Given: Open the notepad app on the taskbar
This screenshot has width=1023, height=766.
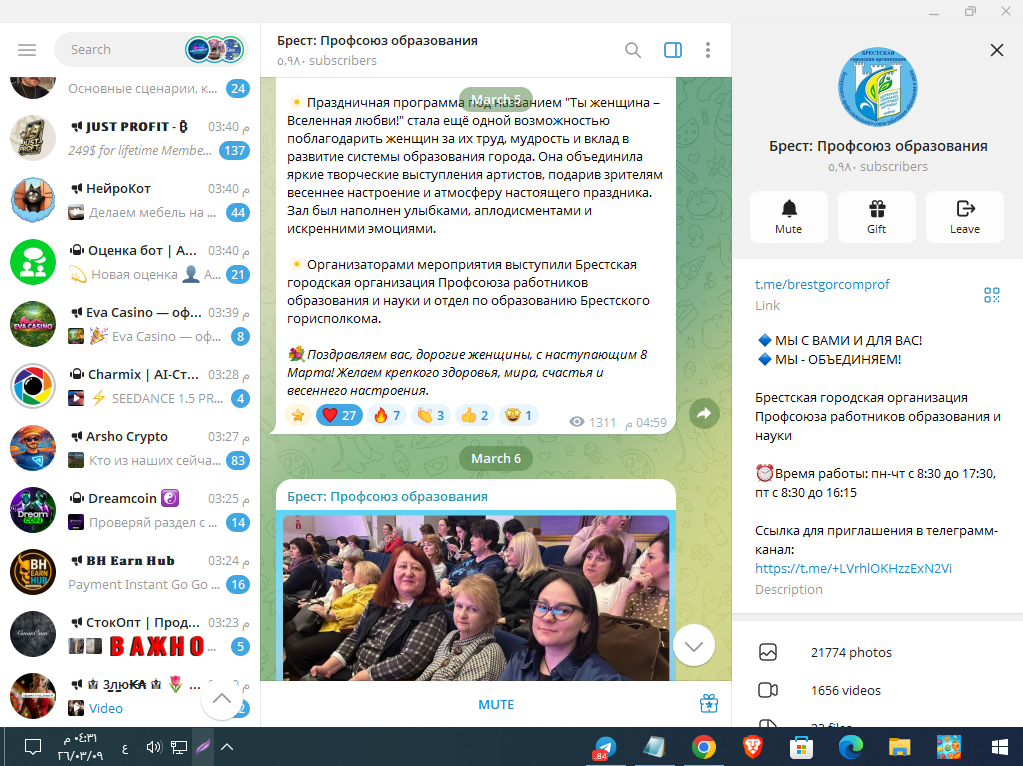Looking at the screenshot, I should (x=654, y=747).
